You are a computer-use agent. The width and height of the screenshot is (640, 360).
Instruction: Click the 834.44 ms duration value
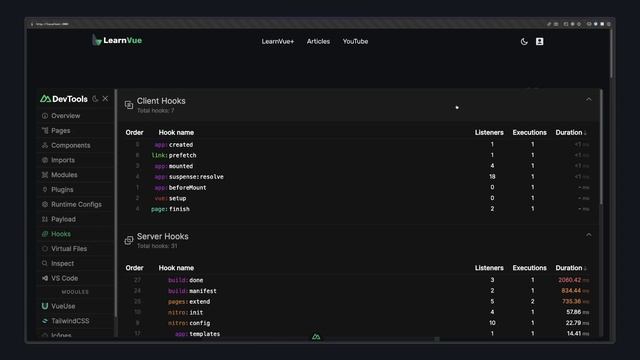click(575, 291)
